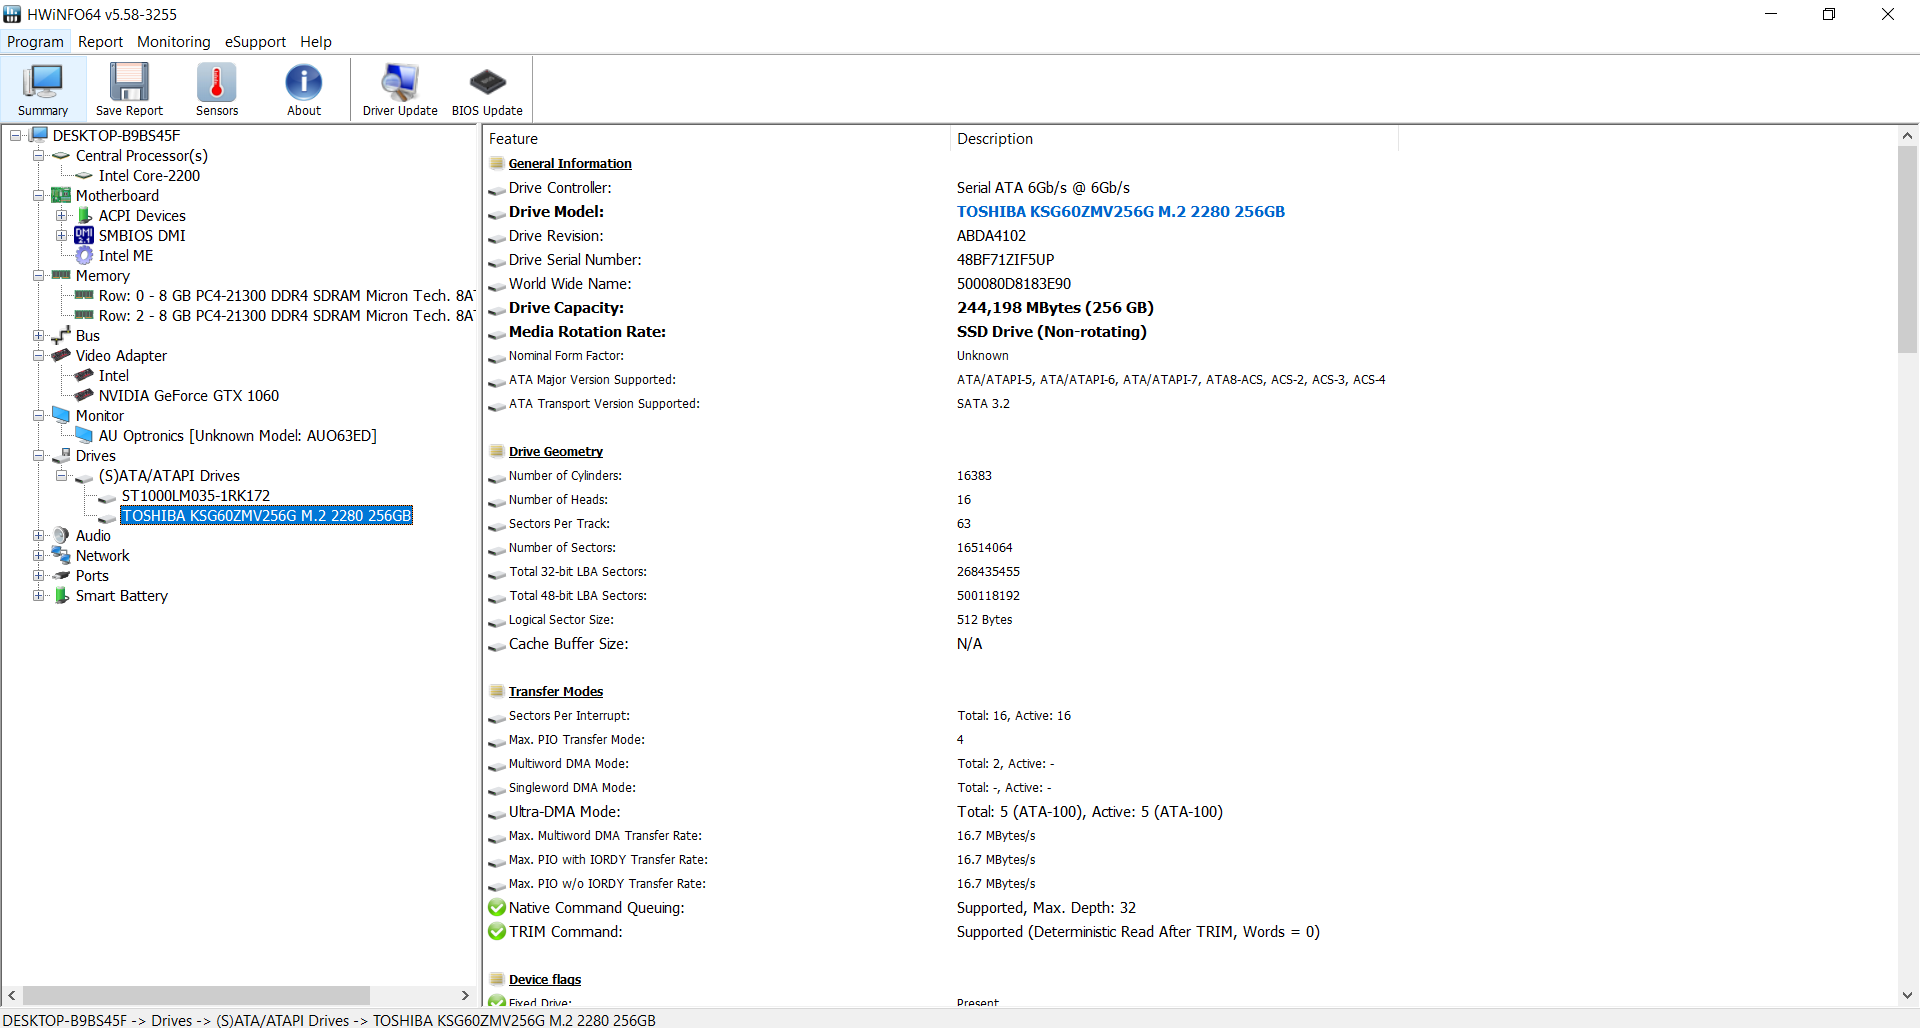The image size is (1920, 1028).
Task: Launch the BIOS Update tool
Action: point(487,89)
